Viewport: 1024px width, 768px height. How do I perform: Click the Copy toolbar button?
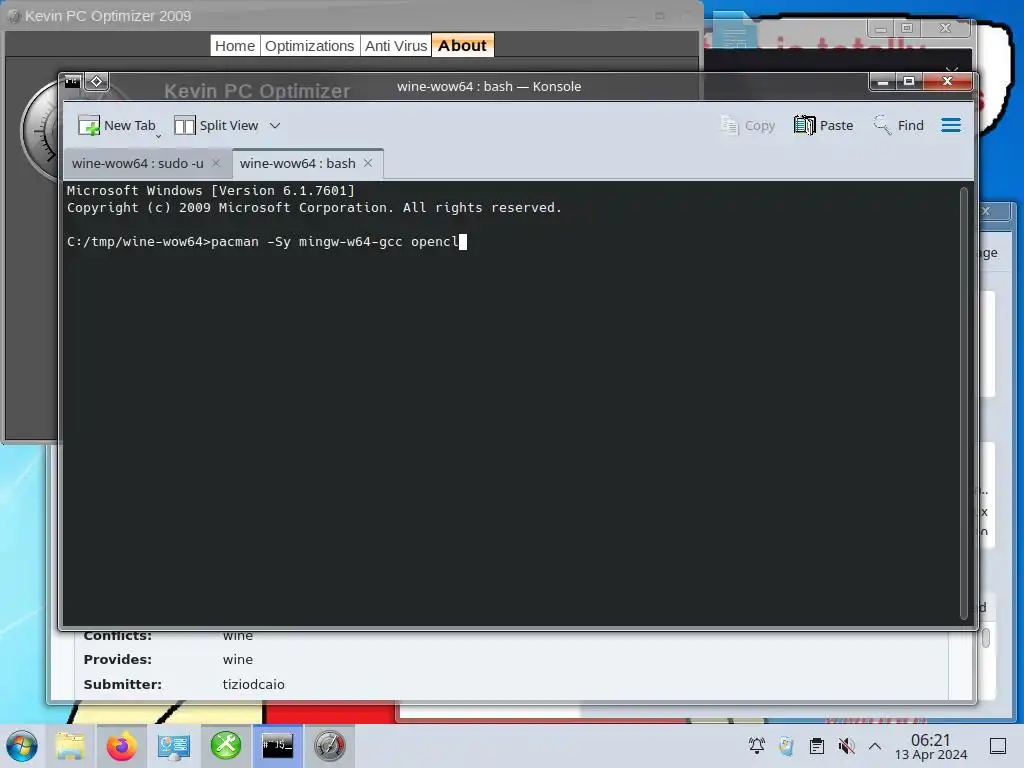click(747, 125)
